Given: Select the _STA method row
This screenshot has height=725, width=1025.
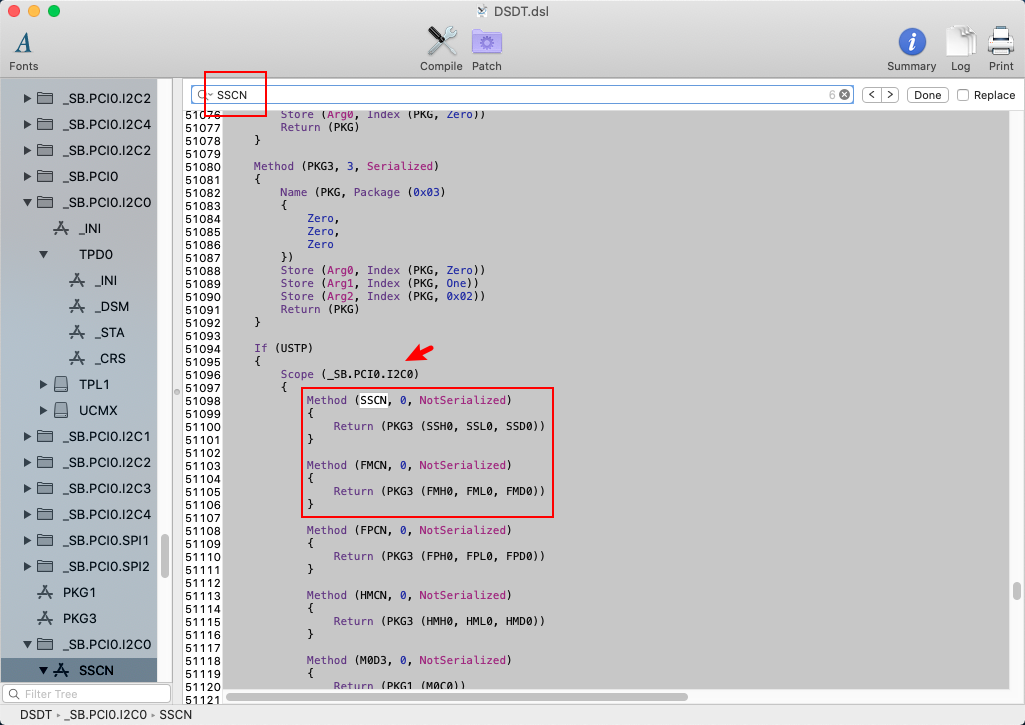Looking at the screenshot, I should click(79, 333).
